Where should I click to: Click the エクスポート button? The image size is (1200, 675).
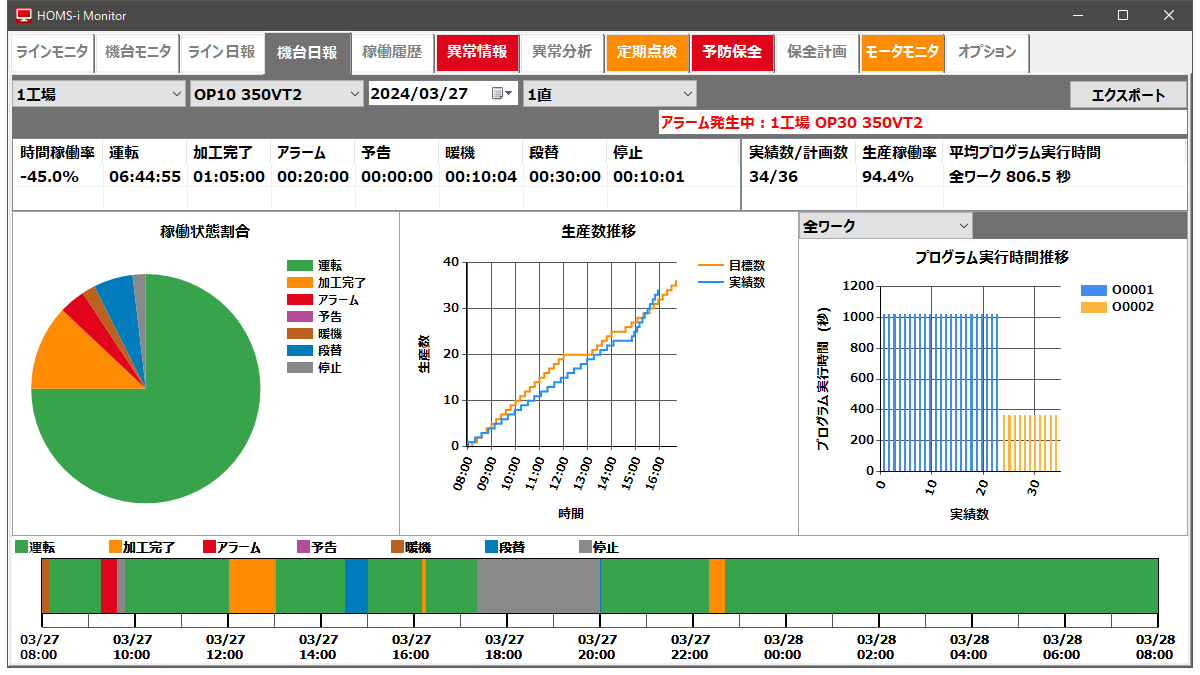1128,95
